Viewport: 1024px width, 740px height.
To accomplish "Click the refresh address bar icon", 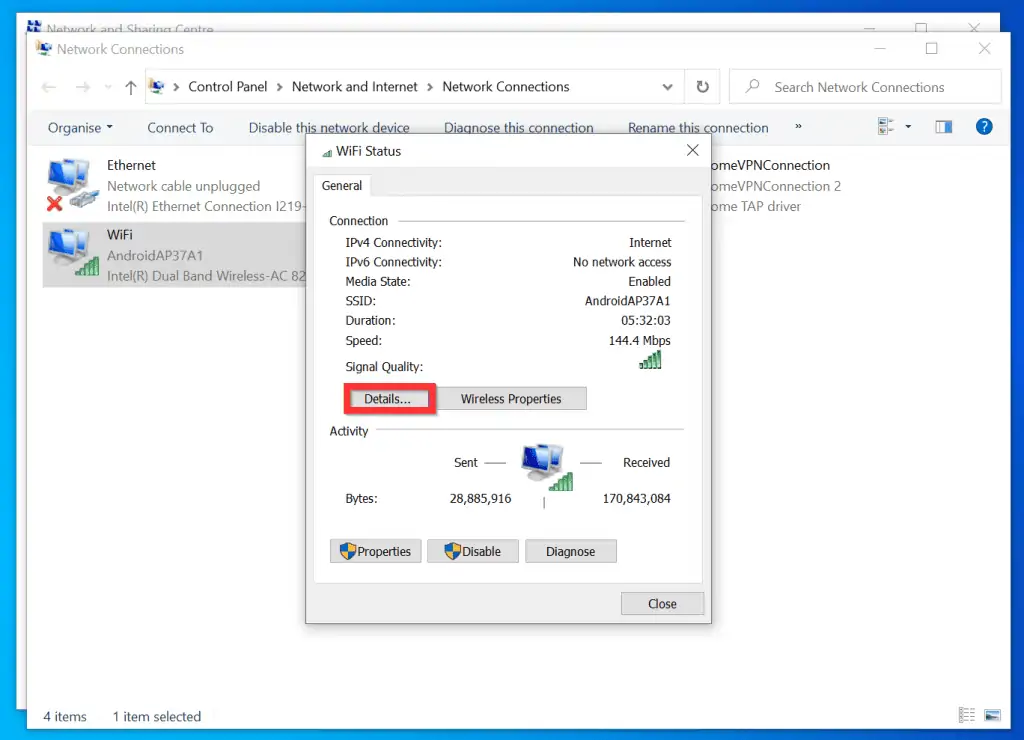I will pos(702,87).
